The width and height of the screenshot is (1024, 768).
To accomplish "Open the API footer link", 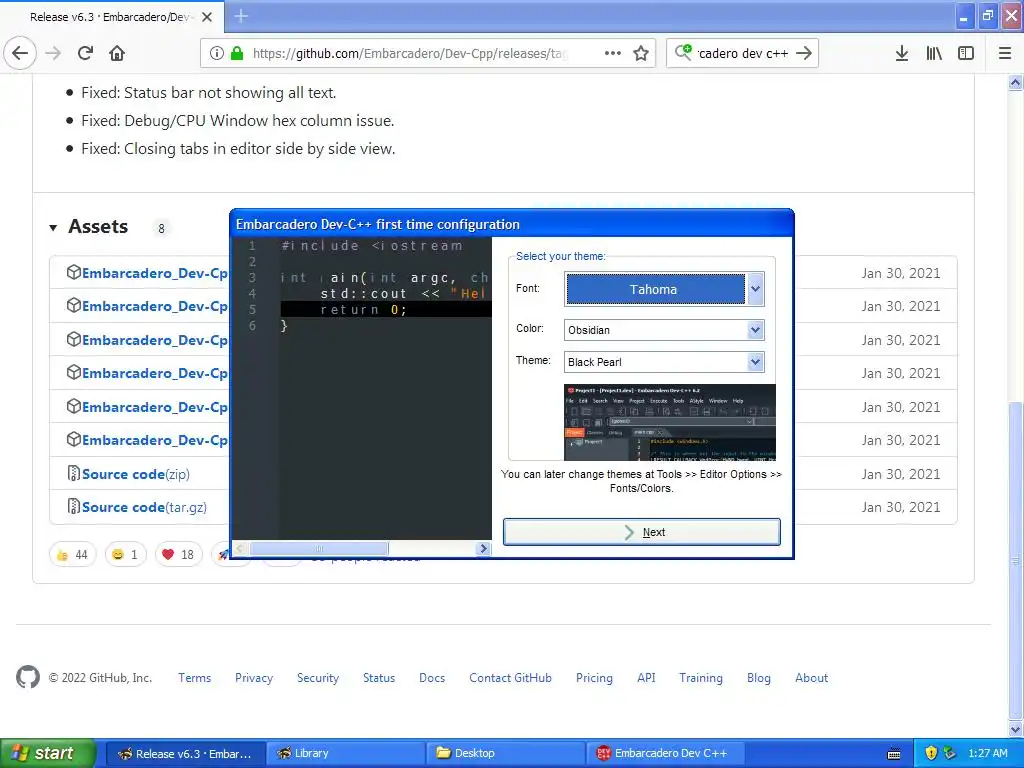I will click(646, 678).
